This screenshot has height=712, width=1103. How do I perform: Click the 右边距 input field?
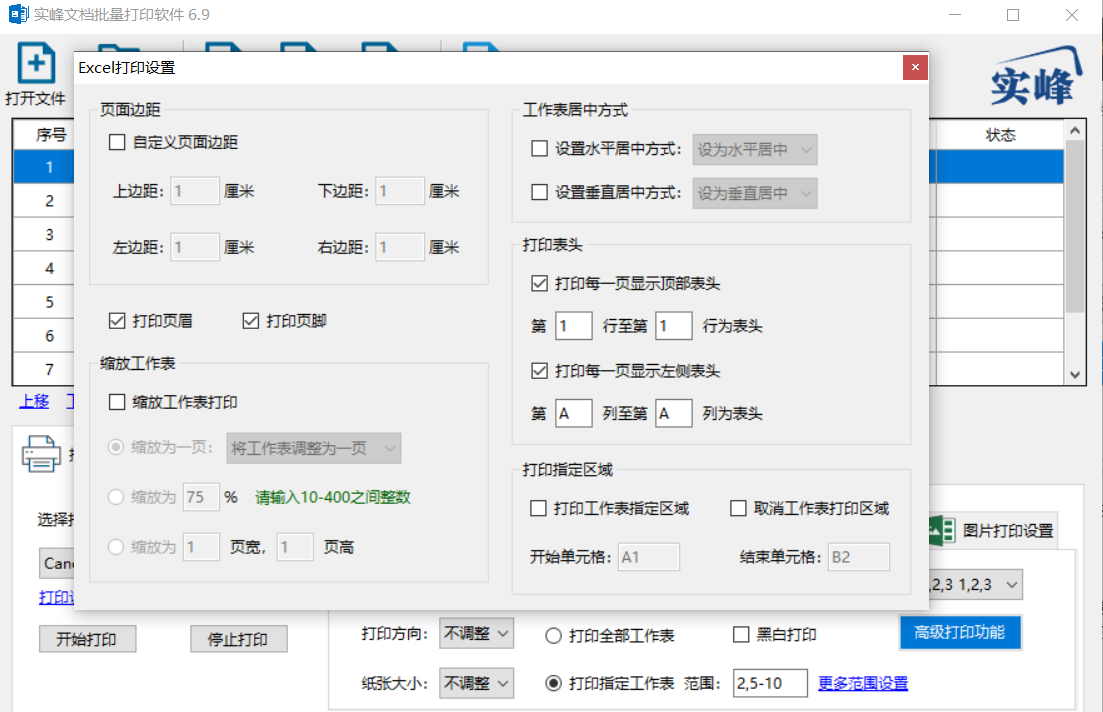400,247
